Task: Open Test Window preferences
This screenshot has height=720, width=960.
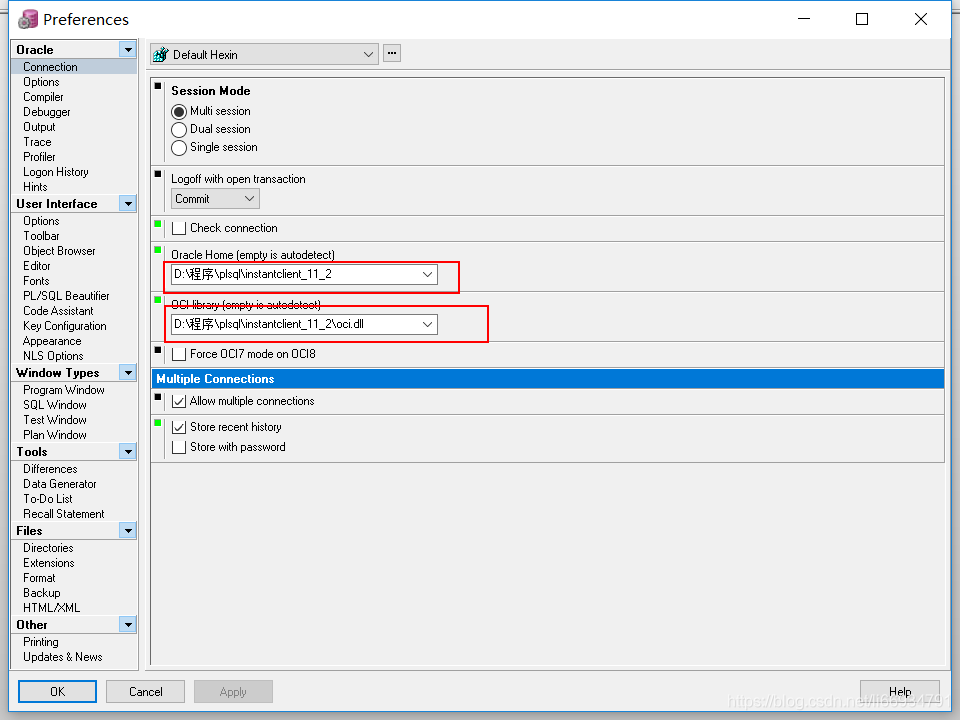Action: coord(54,420)
